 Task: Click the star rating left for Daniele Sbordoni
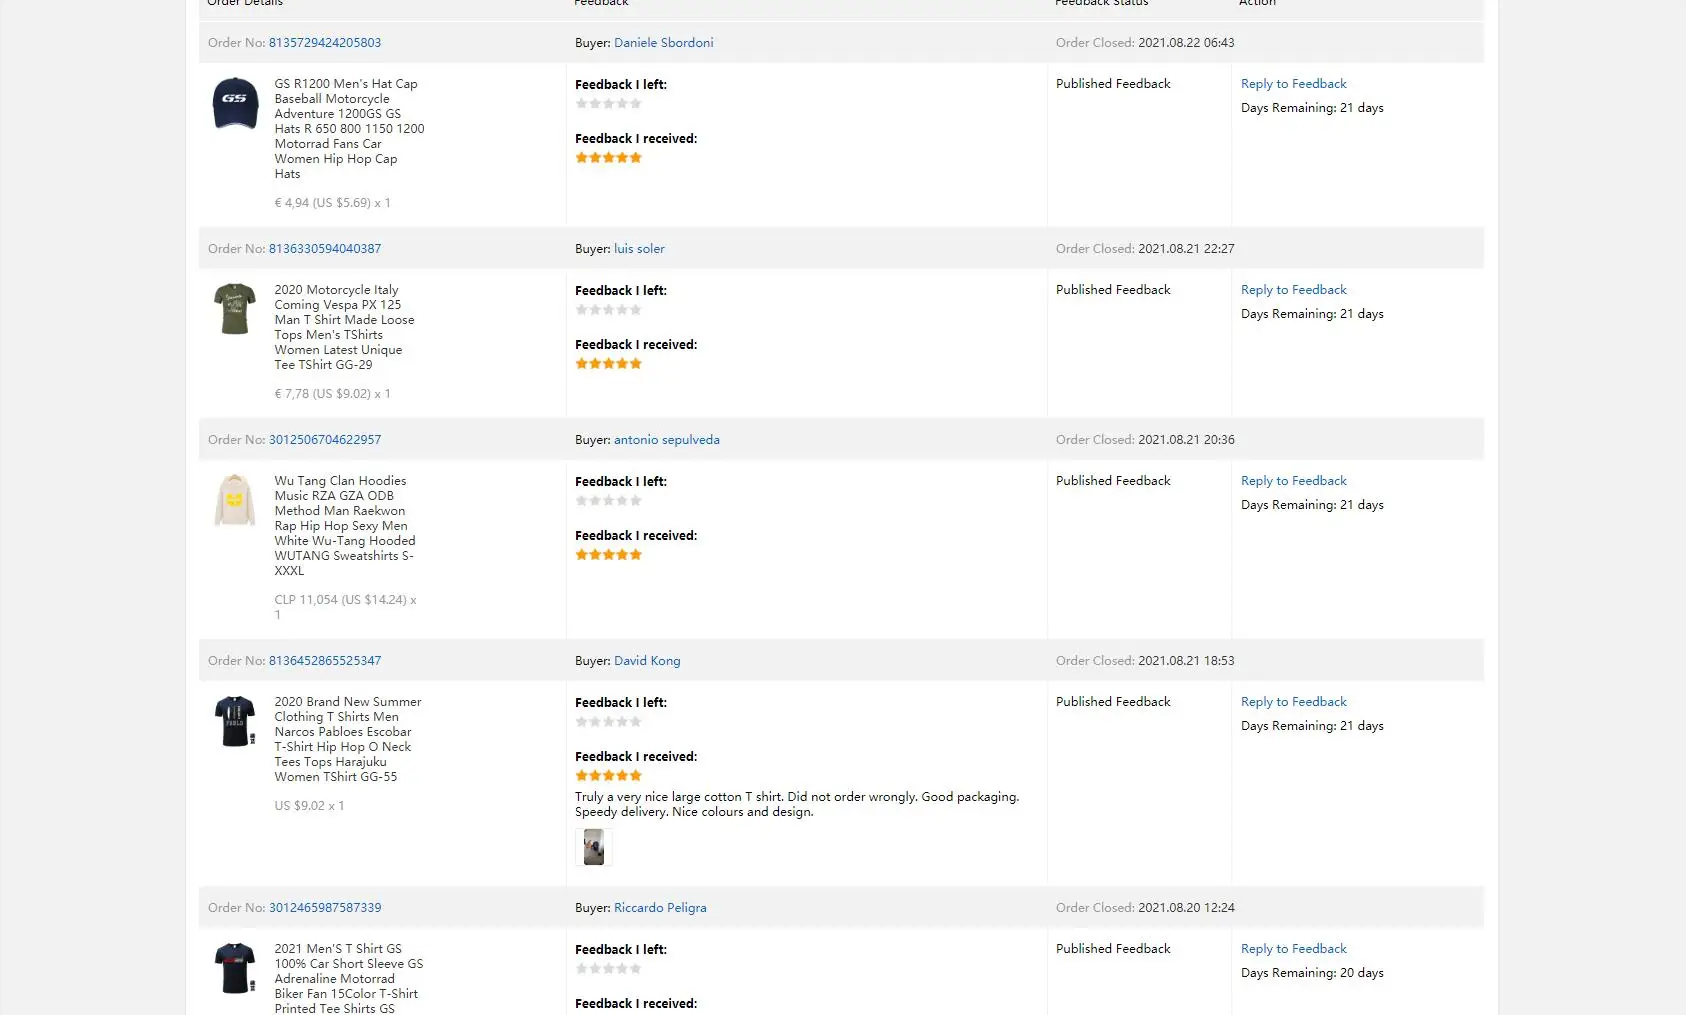608,104
